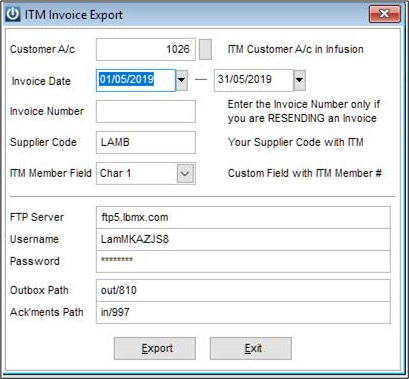Close the ITM Invoice Export window

(x=385, y=14)
